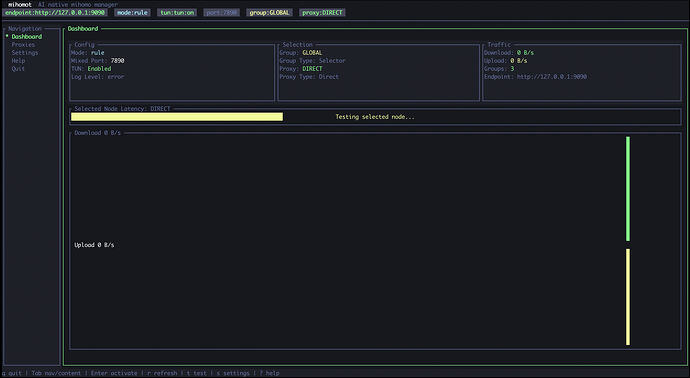Screen dimensions: 690x378
Task: Click the tun:tun:on status chip
Action: (177, 12)
